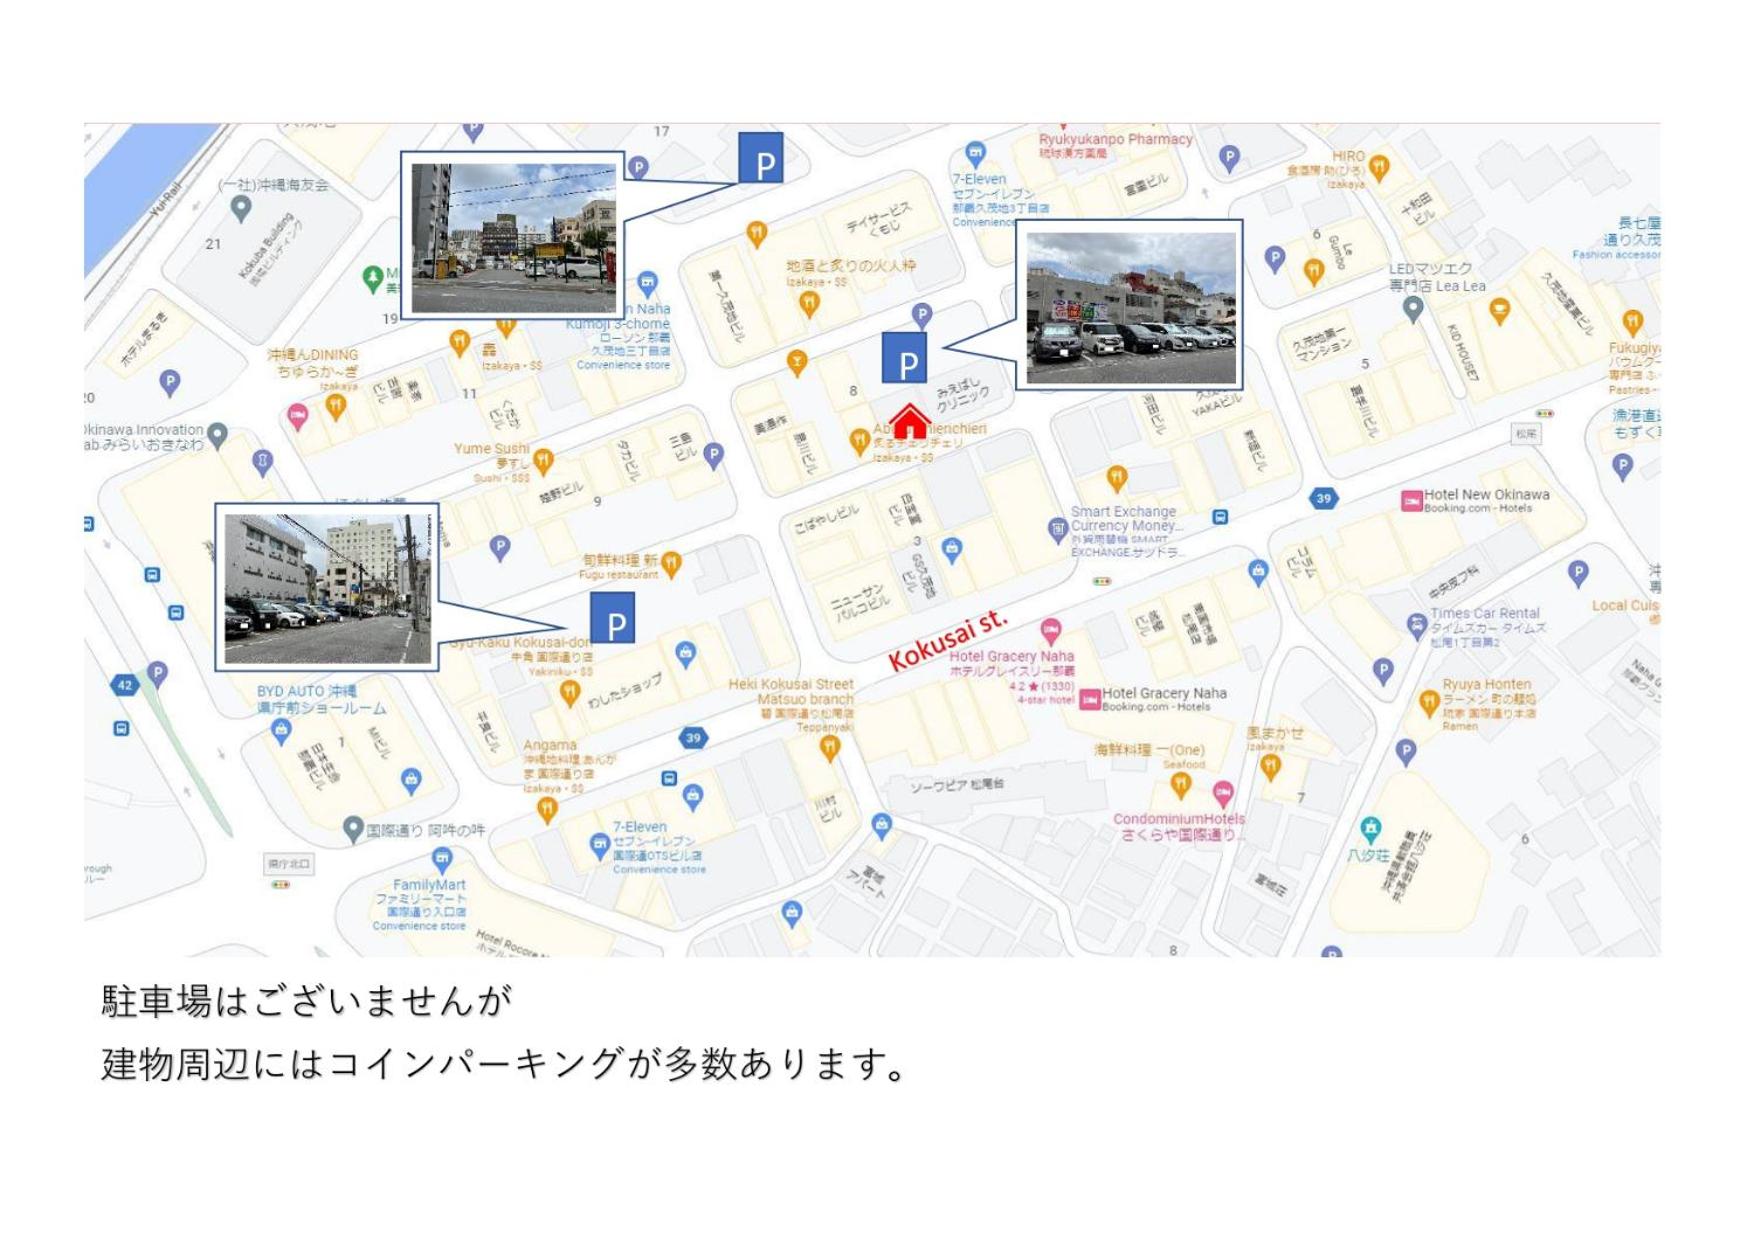Open the bottom-left street parking photo

327,587
